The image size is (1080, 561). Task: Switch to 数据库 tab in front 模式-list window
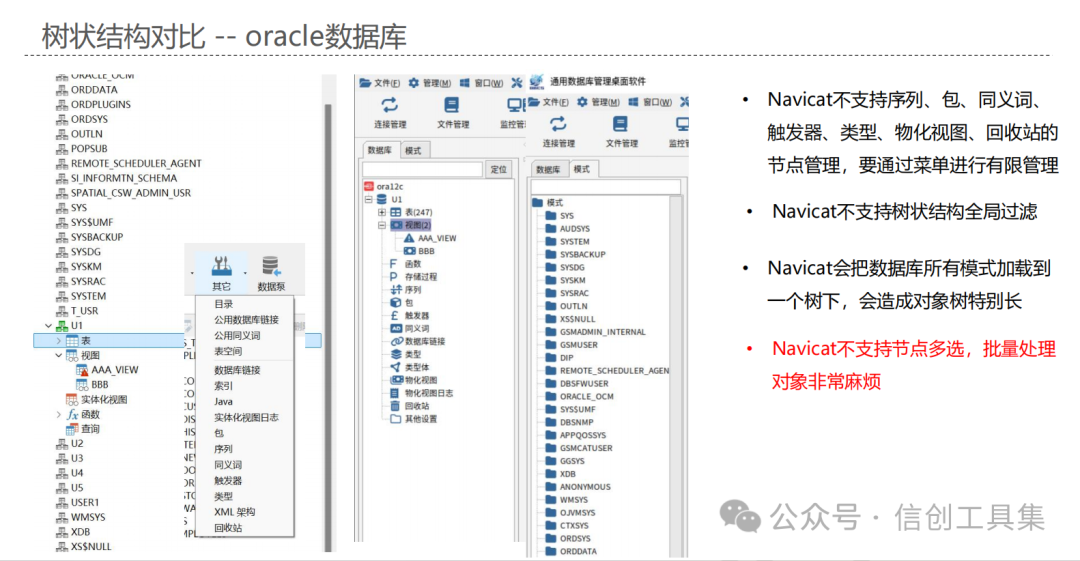[548, 170]
